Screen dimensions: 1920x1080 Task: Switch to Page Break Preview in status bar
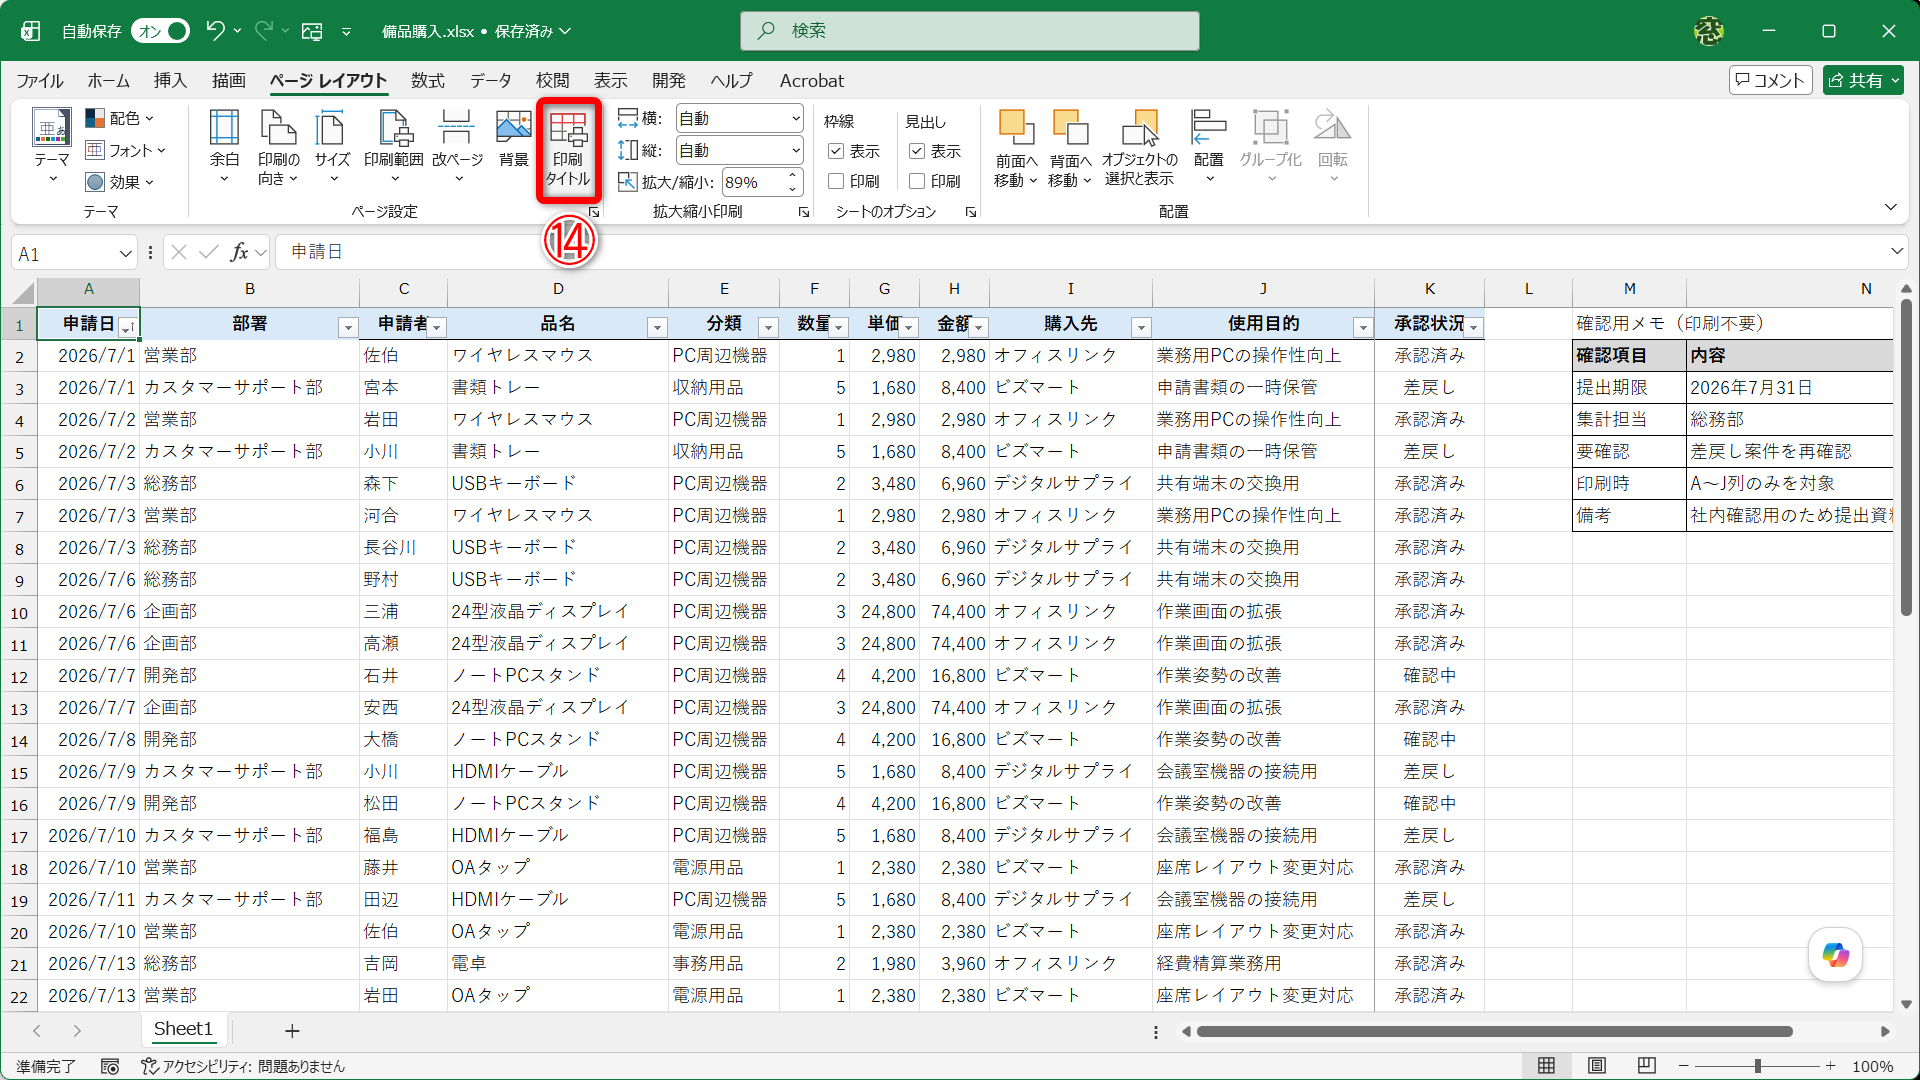coord(1647,1066)
